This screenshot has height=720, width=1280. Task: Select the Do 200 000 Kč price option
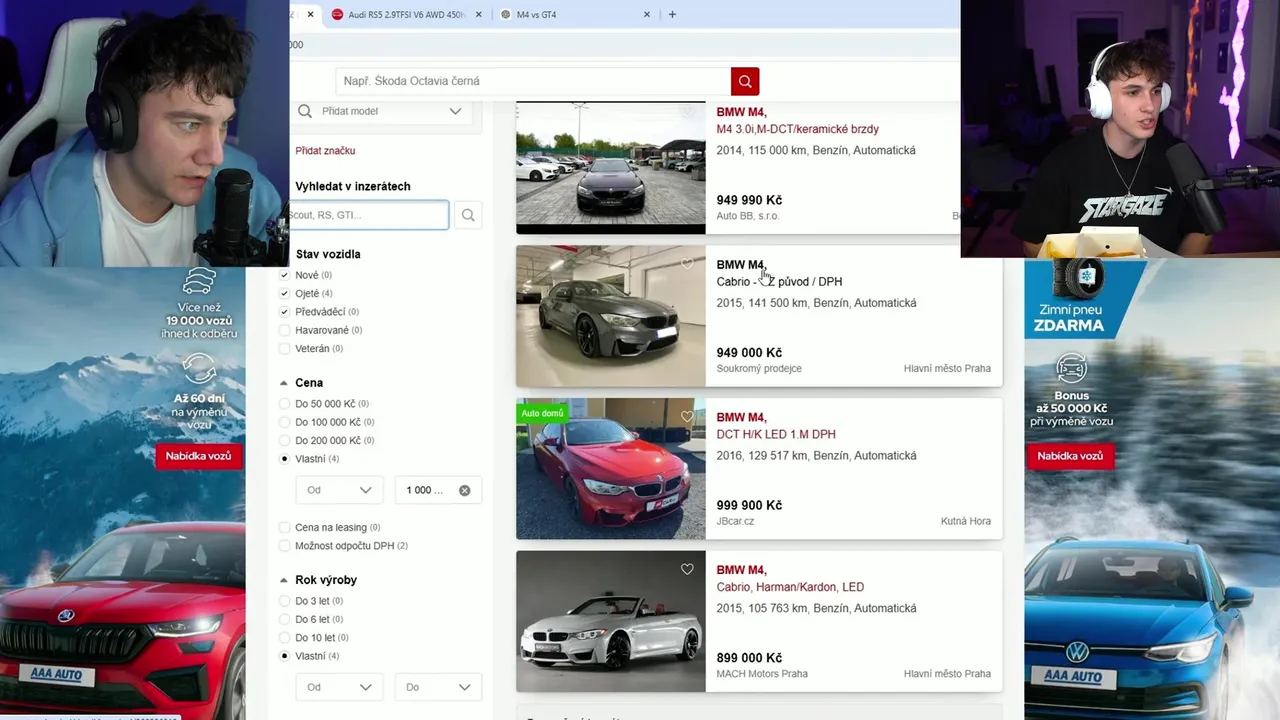click(285, 440)
